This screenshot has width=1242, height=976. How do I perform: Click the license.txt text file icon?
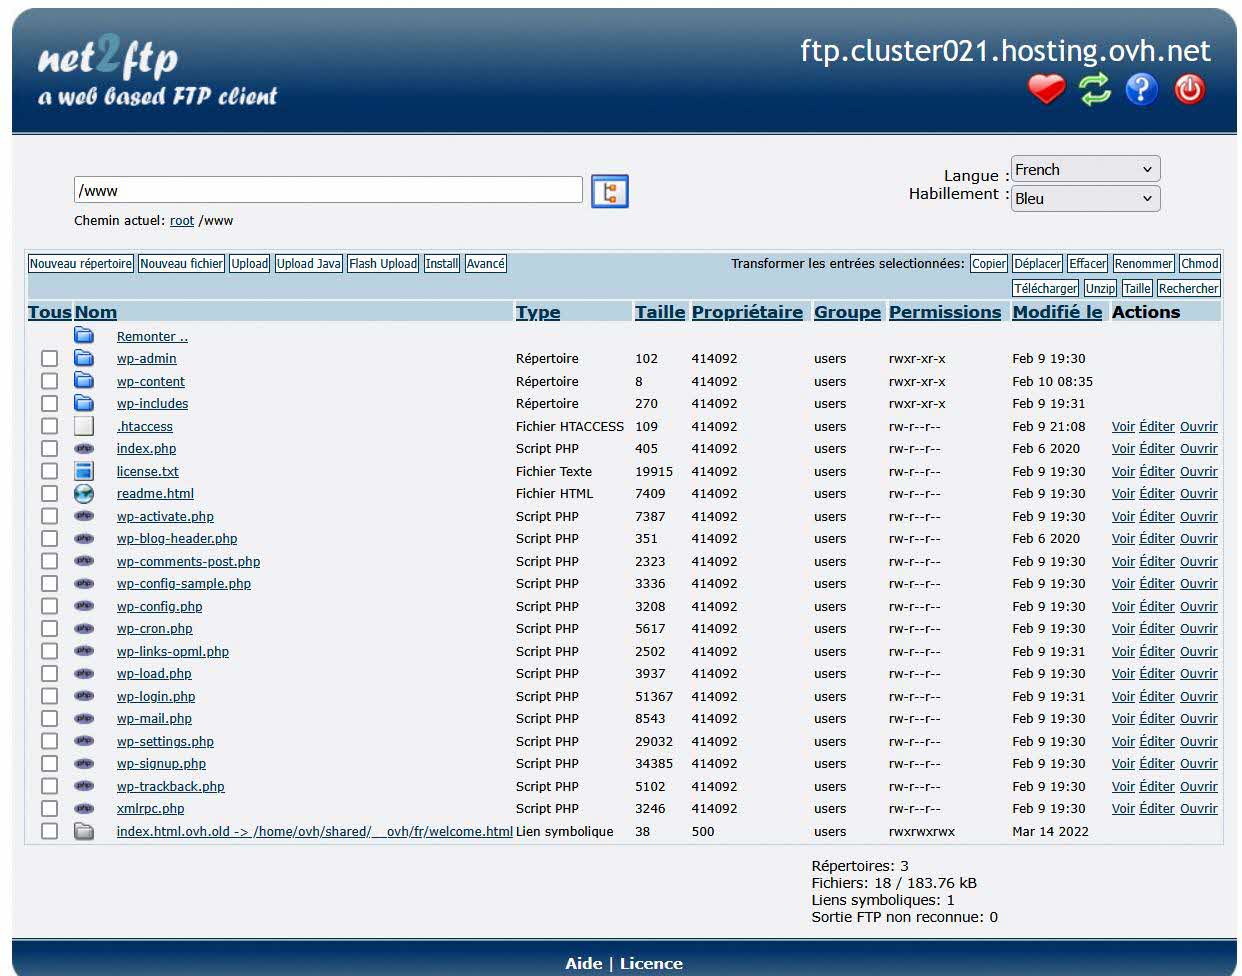[x=84, y=471]
